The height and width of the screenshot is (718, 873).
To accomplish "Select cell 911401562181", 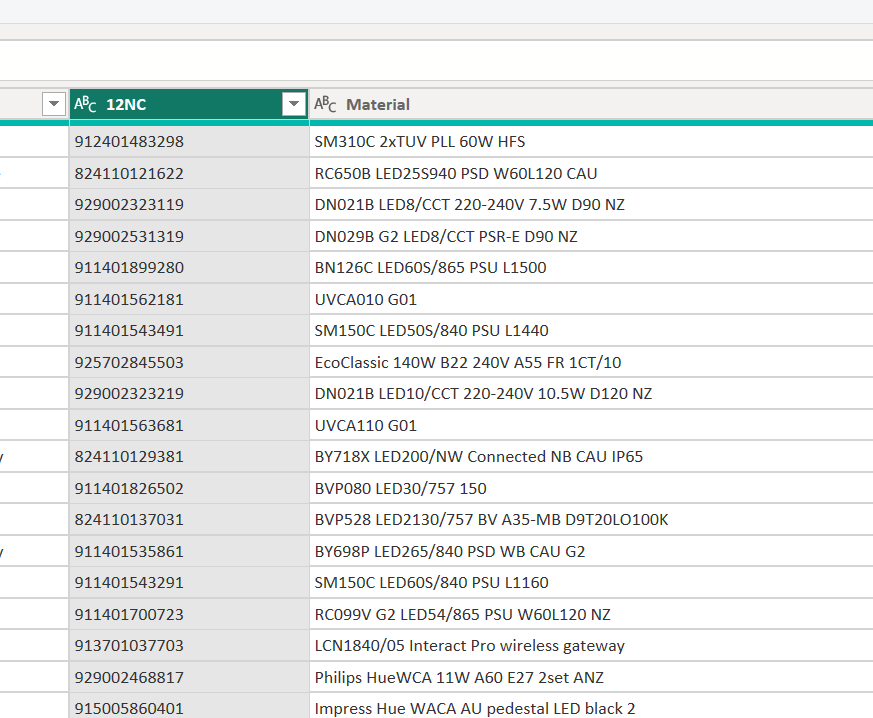I will tap(189, 299).
